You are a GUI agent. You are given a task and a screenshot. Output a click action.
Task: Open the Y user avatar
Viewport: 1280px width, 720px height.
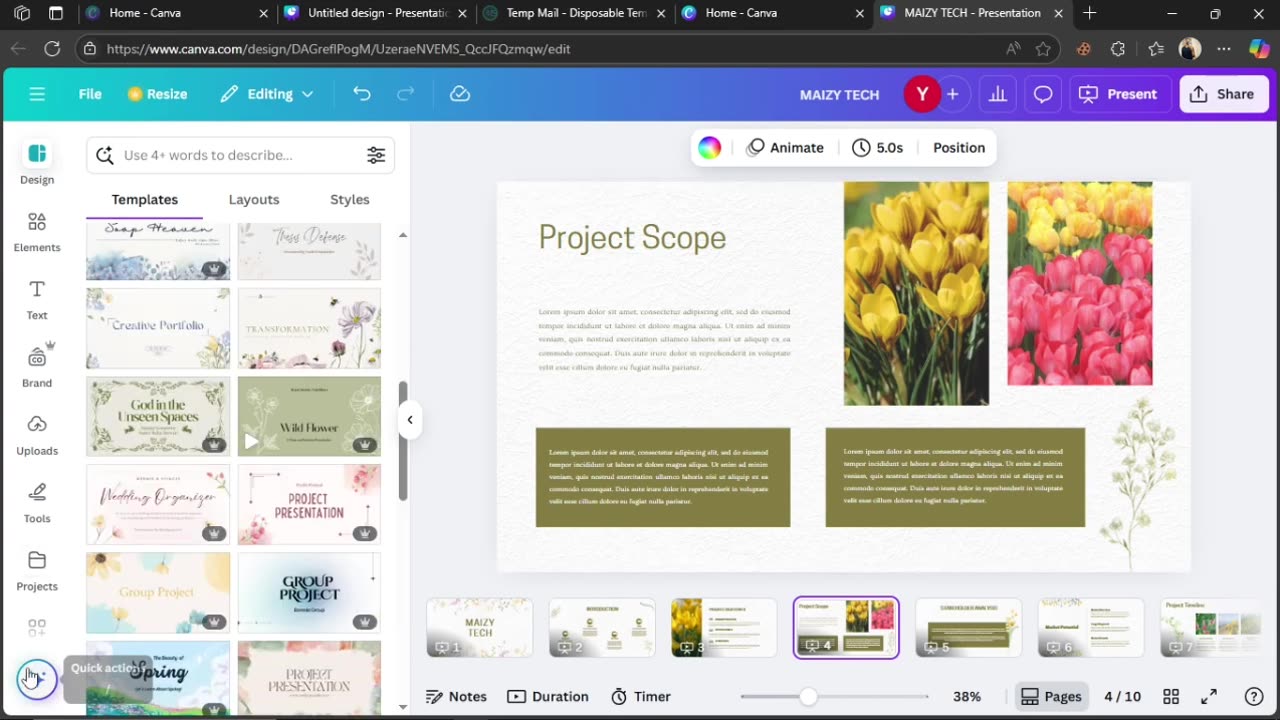click(x=922, y=94)
